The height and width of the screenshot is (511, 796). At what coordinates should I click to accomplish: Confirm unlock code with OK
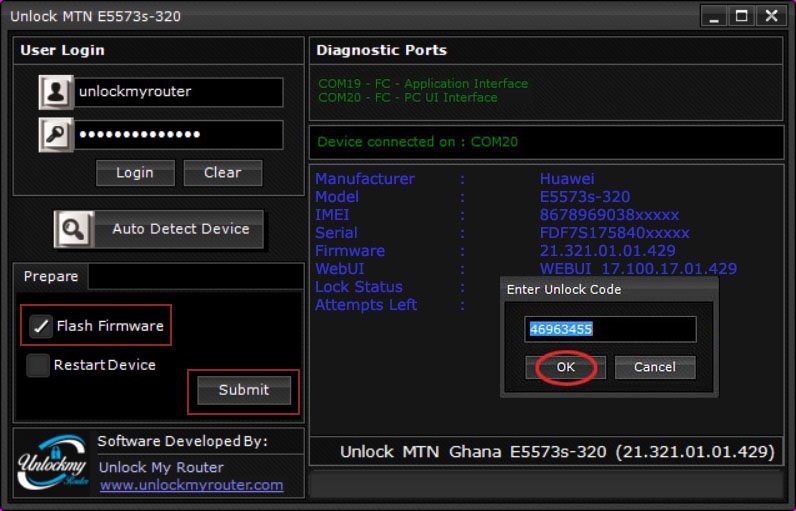click(x=566, y=367)
